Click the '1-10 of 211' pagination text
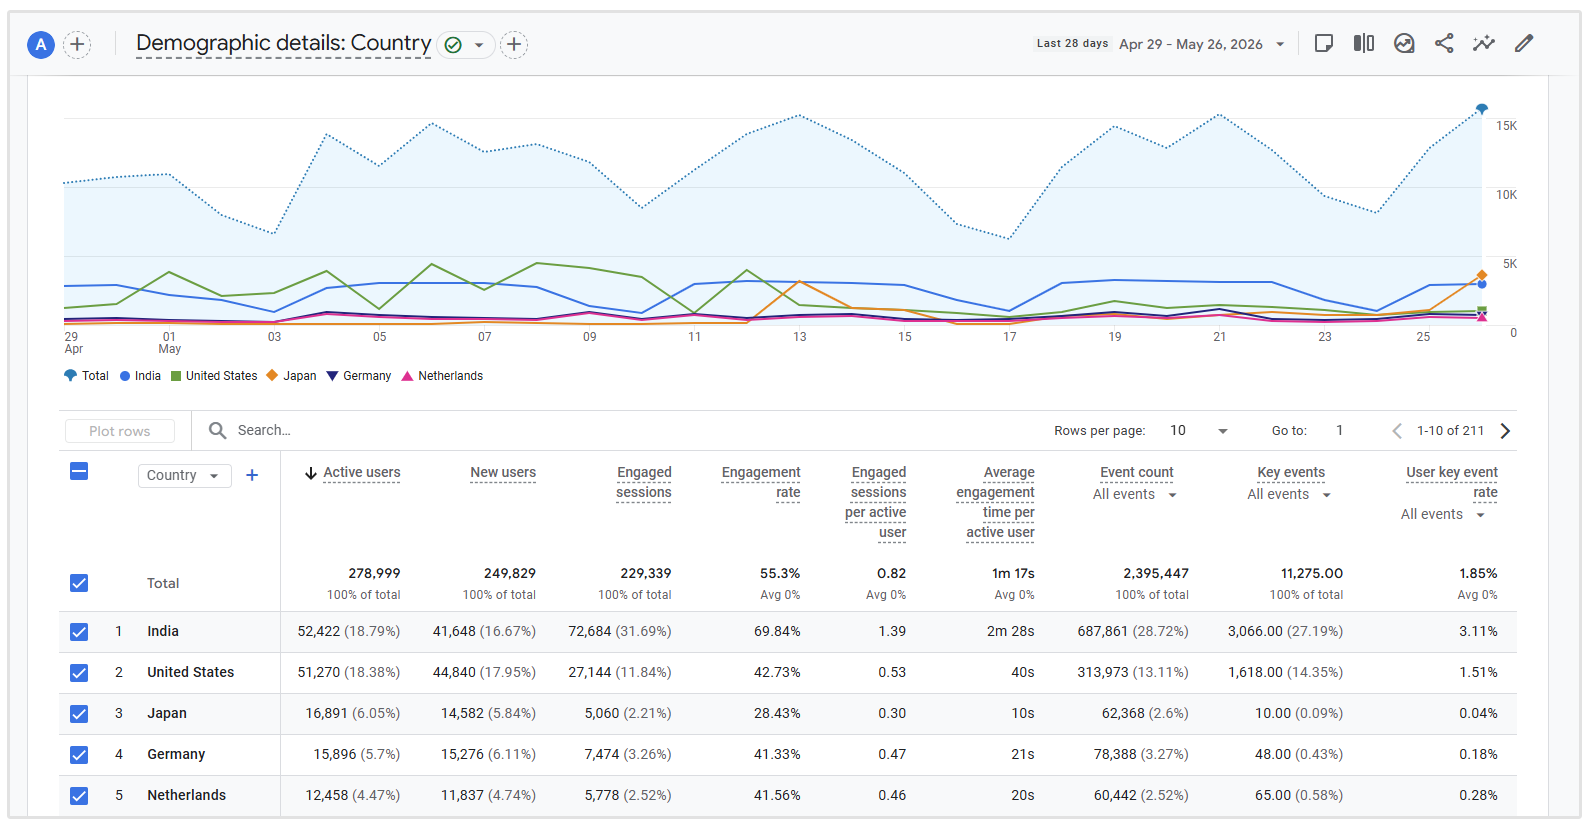1590x830 pixels. tap(1450, 431)
